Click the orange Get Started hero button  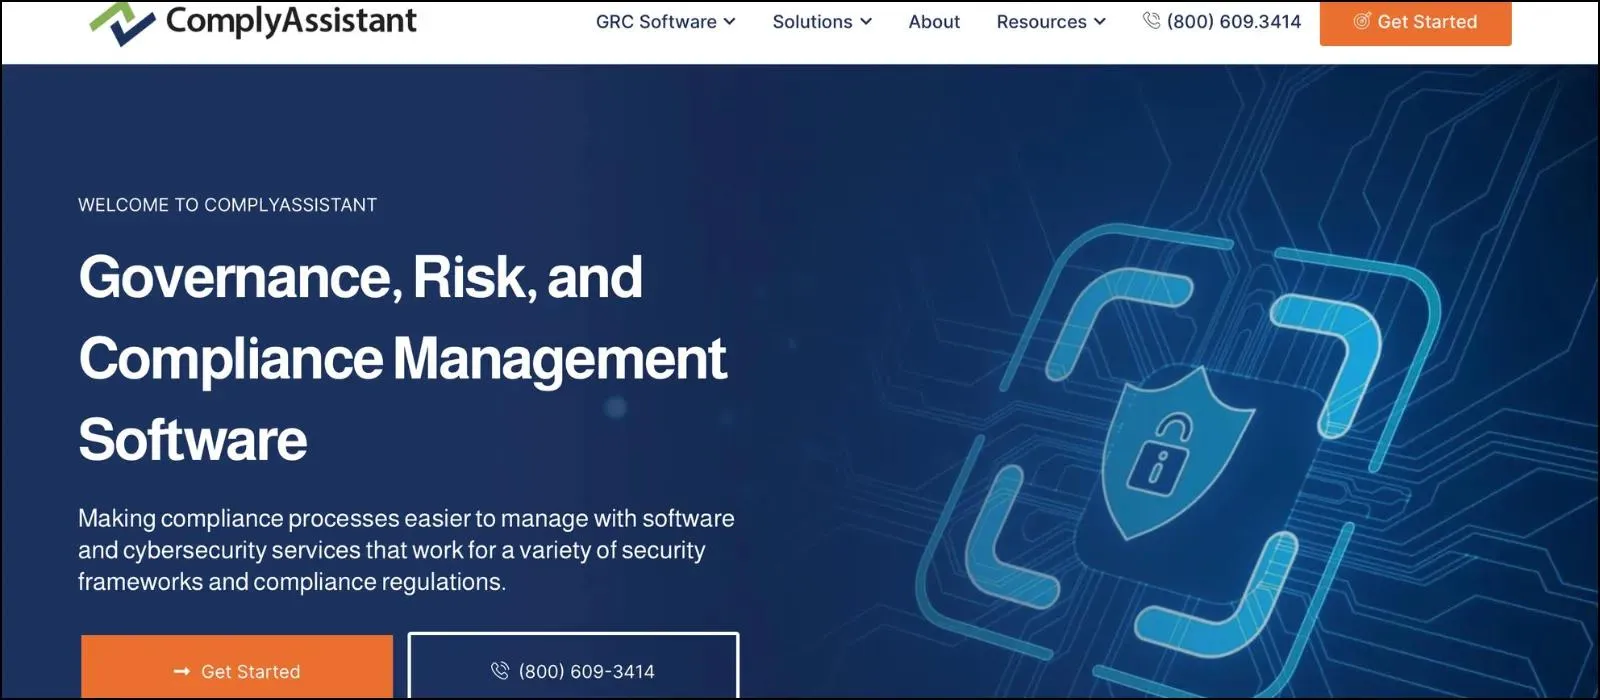(237, 667)
